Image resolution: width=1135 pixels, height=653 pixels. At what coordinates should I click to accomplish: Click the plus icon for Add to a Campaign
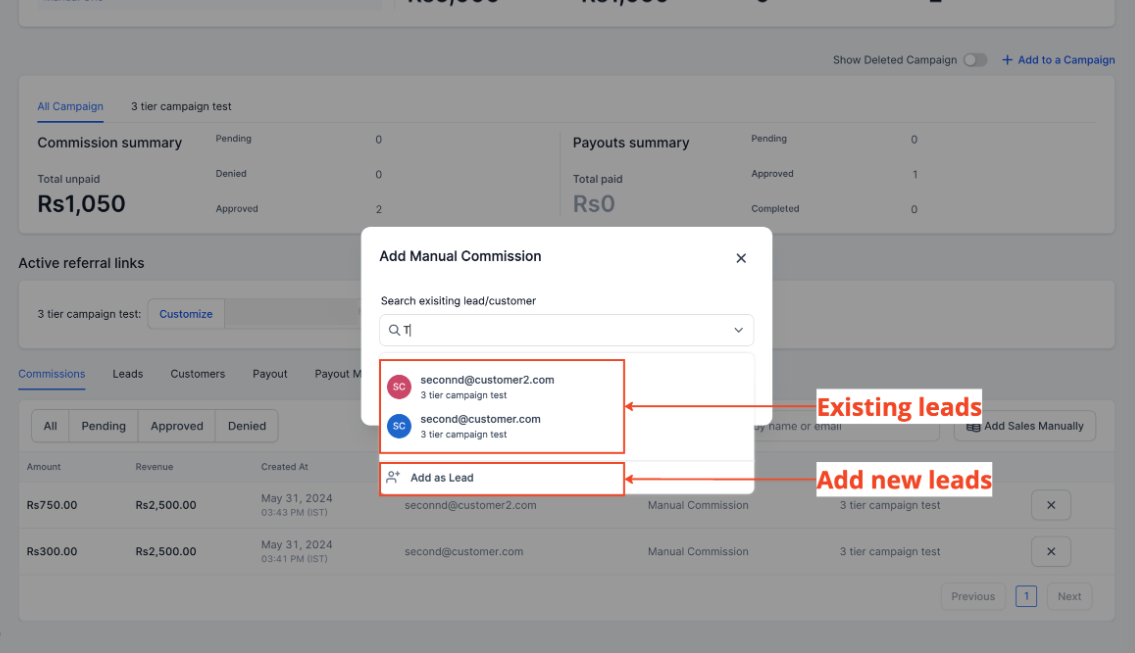[1007, 60]
